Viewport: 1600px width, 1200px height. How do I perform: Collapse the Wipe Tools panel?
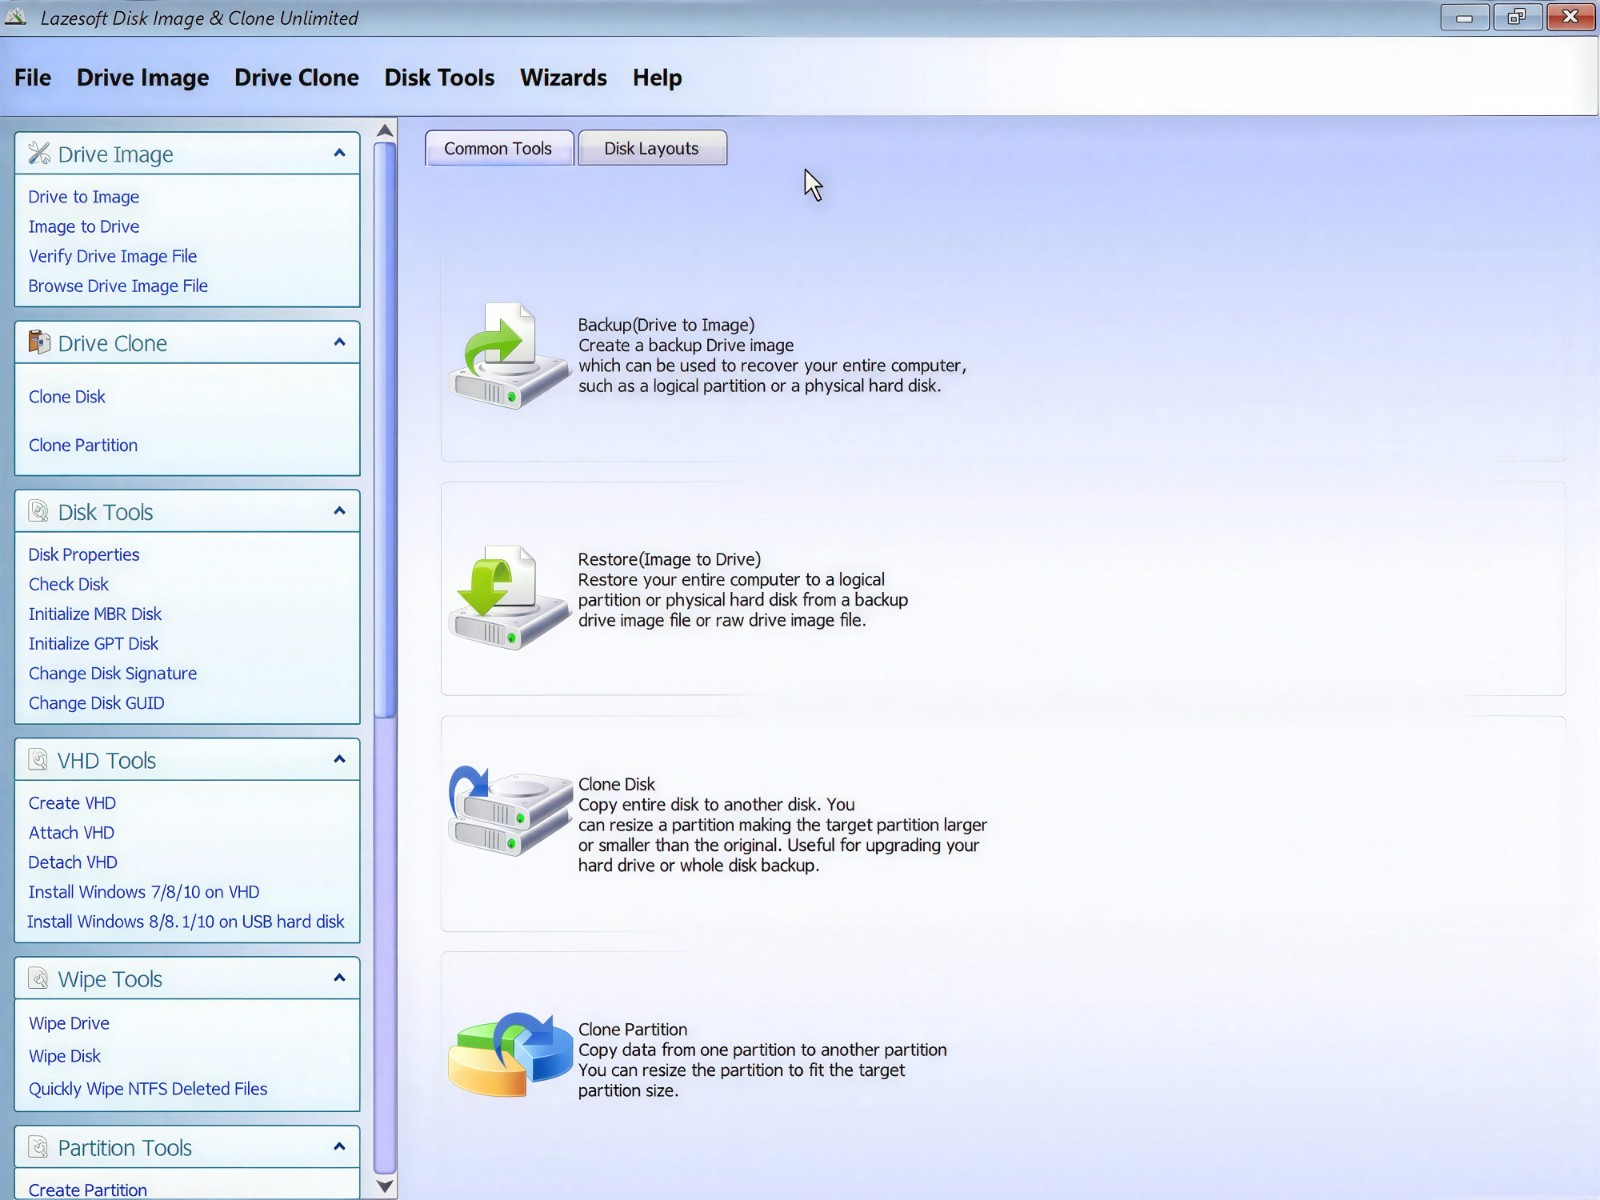point(339,978)
